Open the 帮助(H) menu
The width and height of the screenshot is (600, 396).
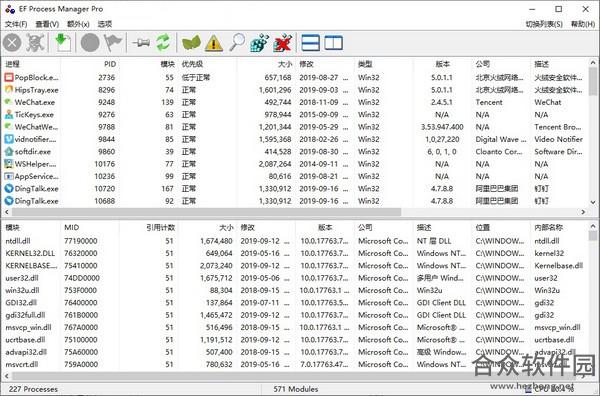(x=583, y=24)
